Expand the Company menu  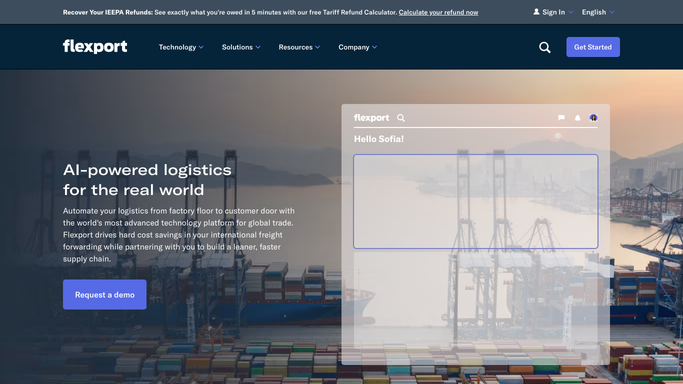(357, 47)
